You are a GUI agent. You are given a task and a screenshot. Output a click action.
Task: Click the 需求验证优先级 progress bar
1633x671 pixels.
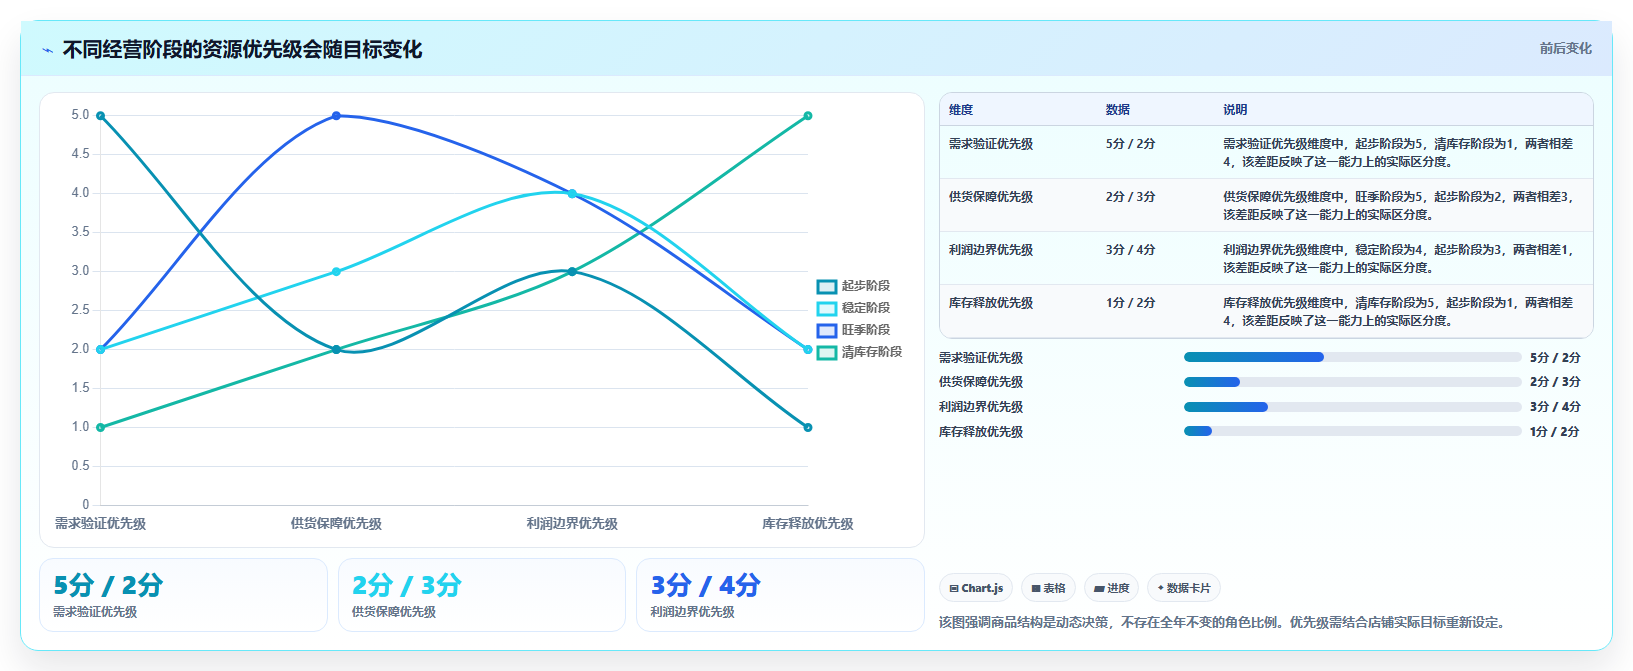(x=1352, y=357)
